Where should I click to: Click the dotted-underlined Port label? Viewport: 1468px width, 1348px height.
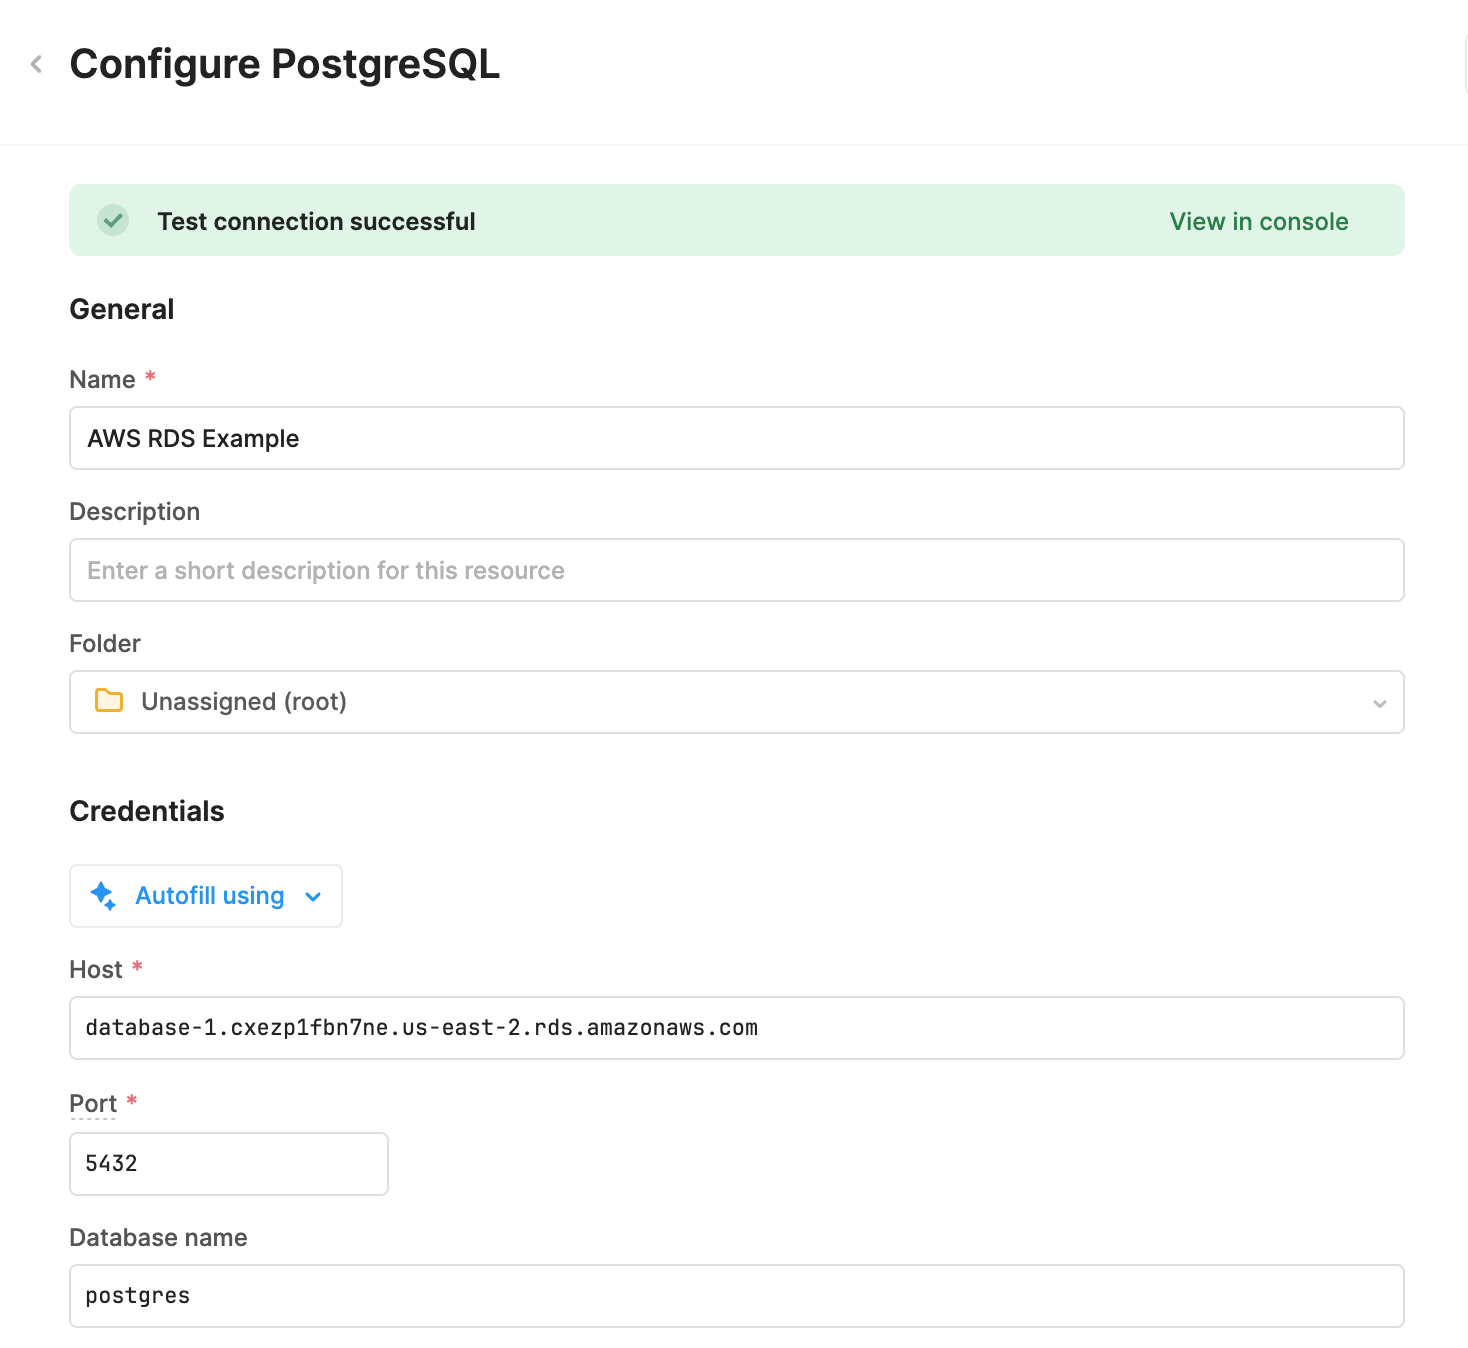(93, 1104)
